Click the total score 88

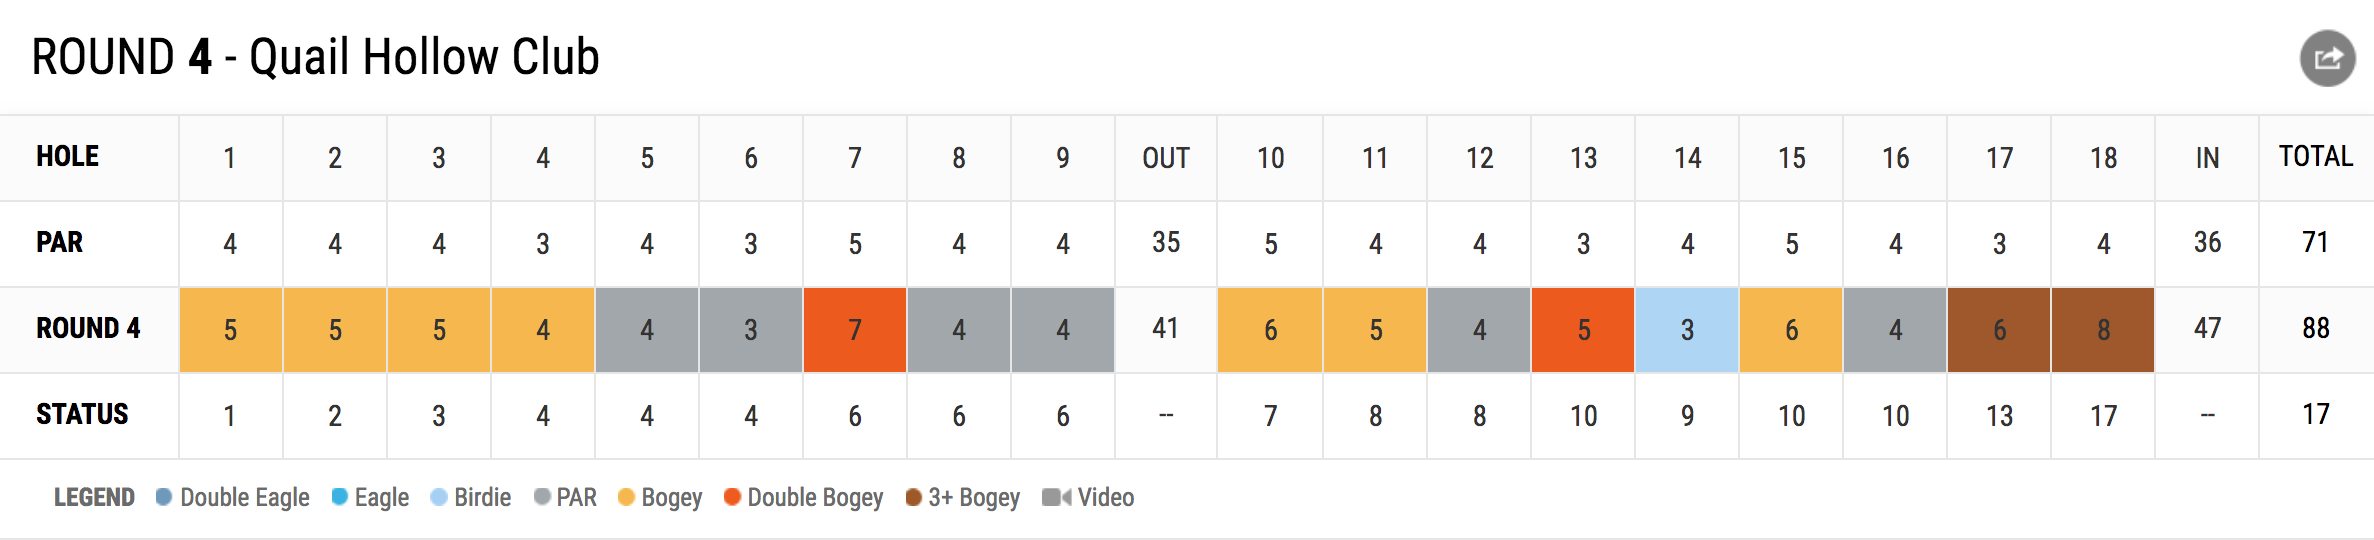pyautogui.click(x=2316, y=328)
